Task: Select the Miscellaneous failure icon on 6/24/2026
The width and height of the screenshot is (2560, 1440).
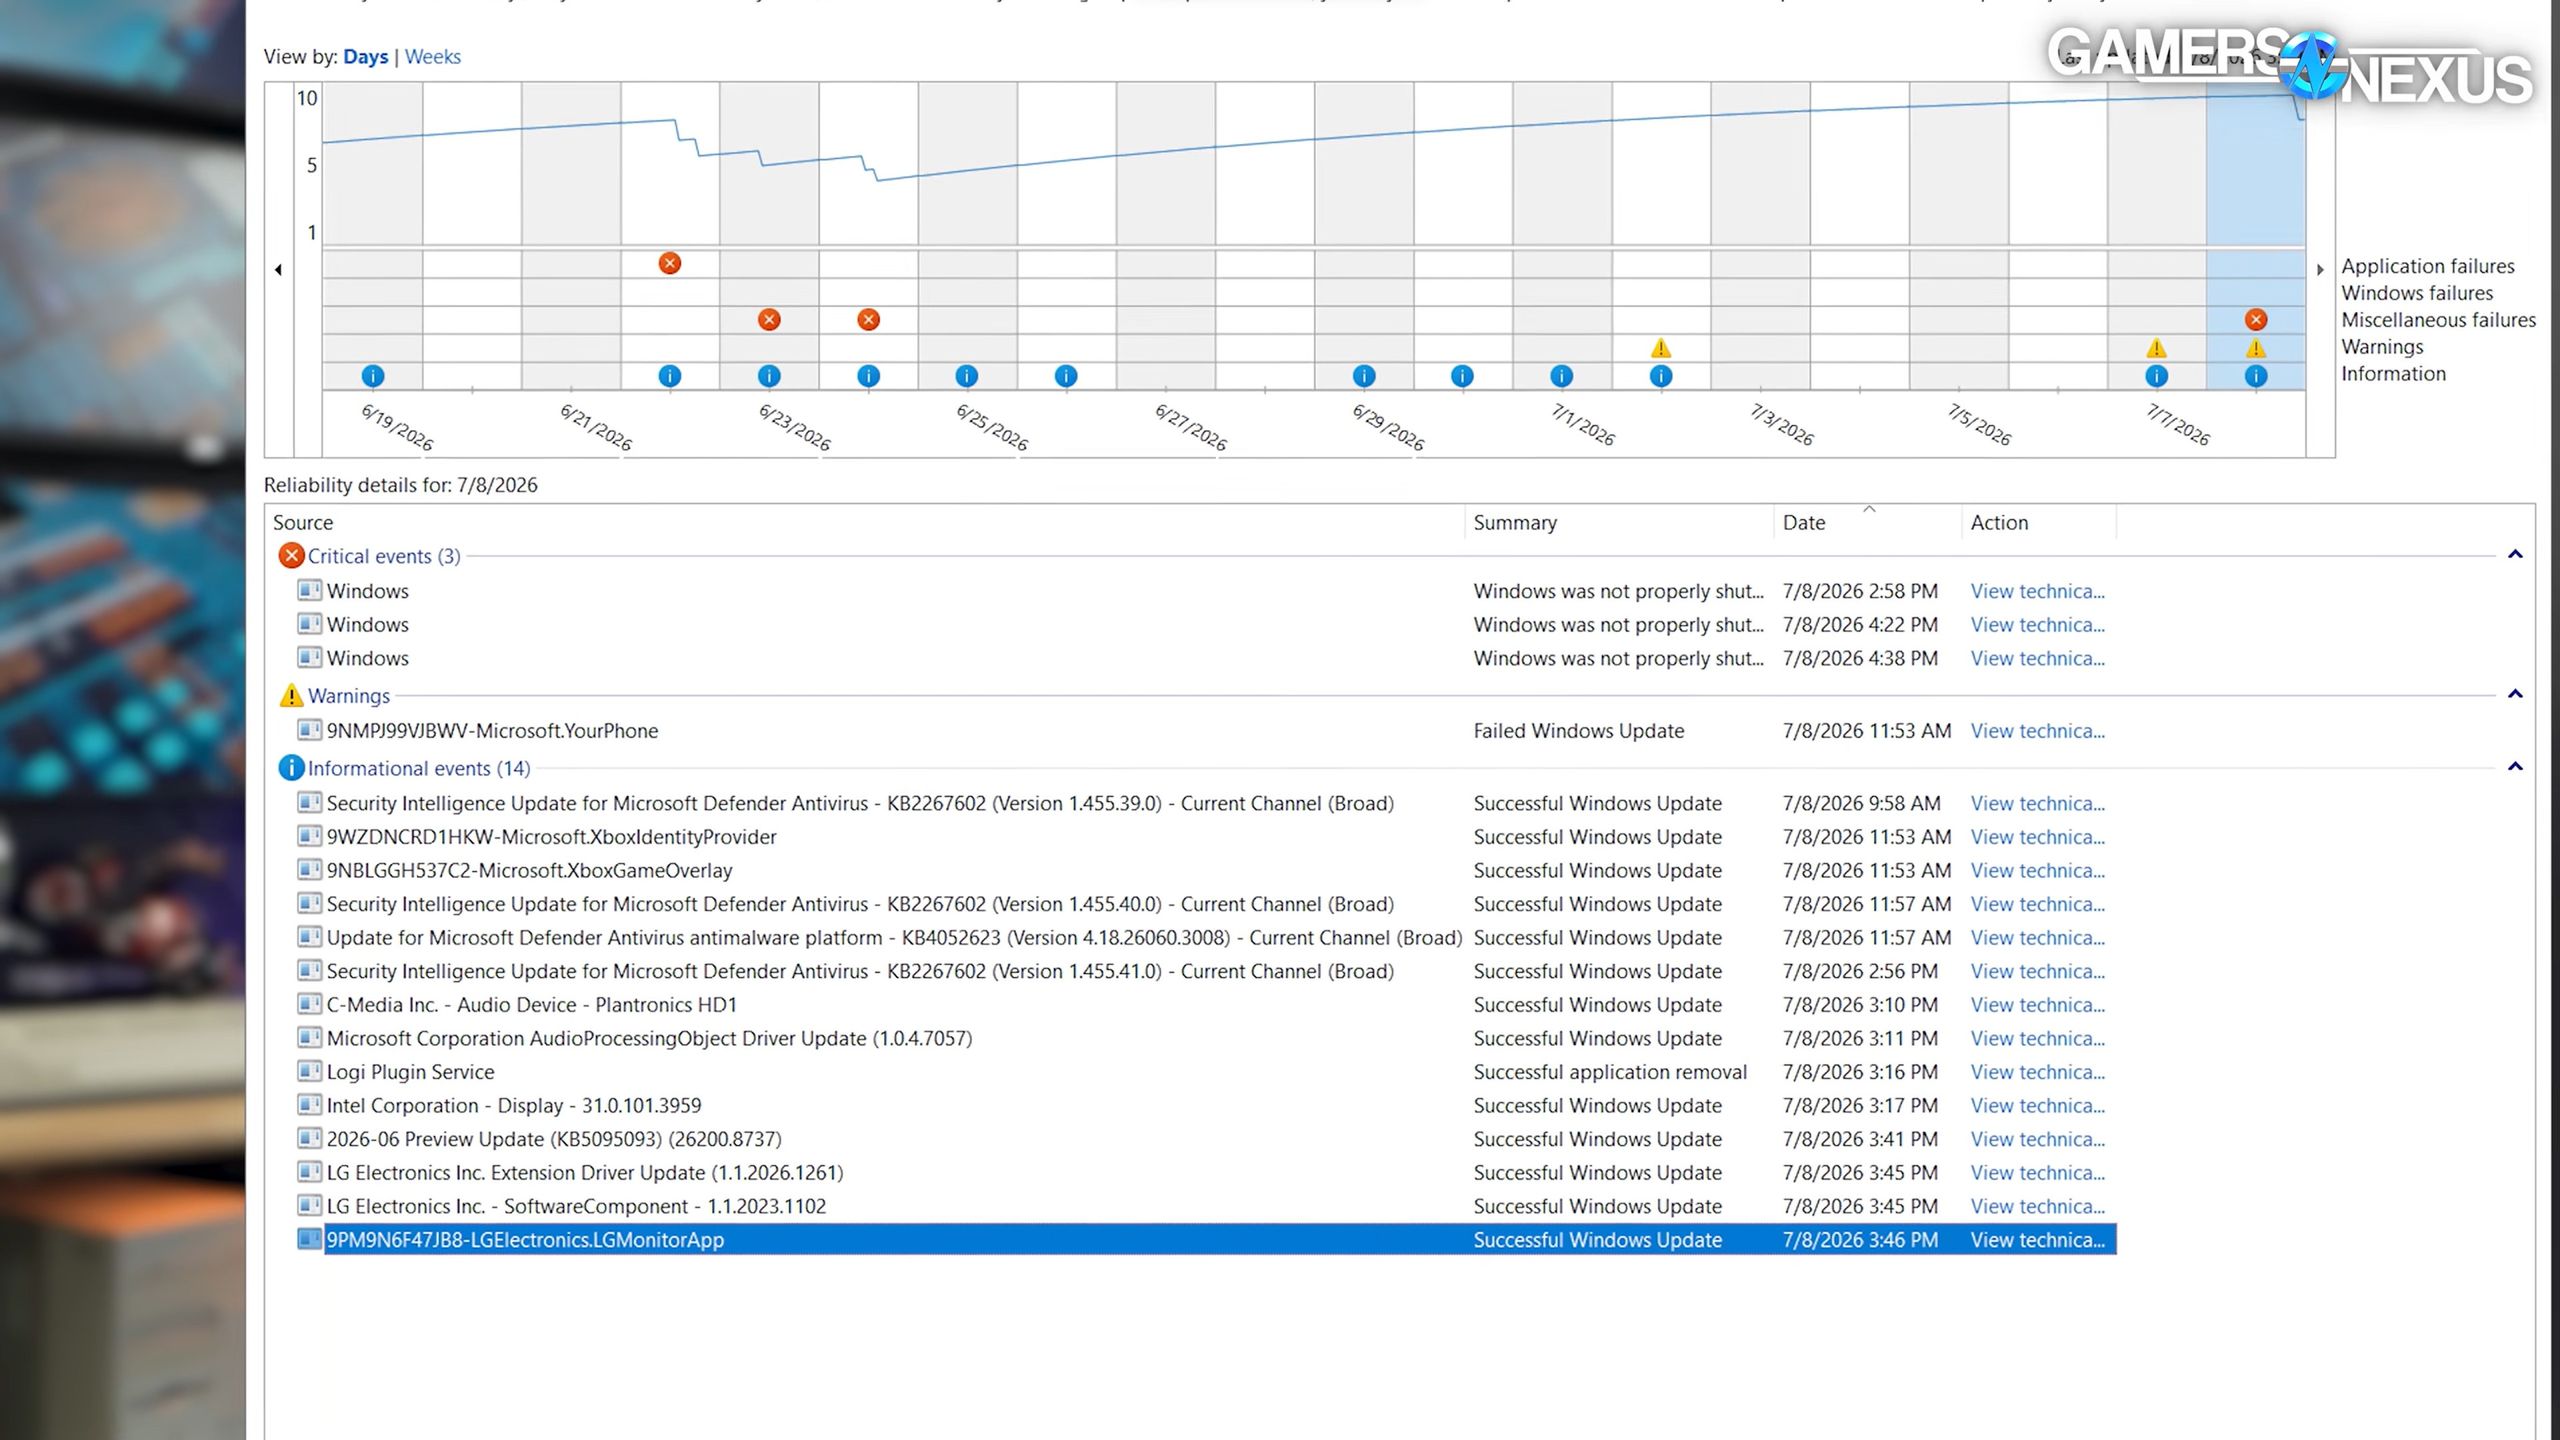Action: [868, 319]
